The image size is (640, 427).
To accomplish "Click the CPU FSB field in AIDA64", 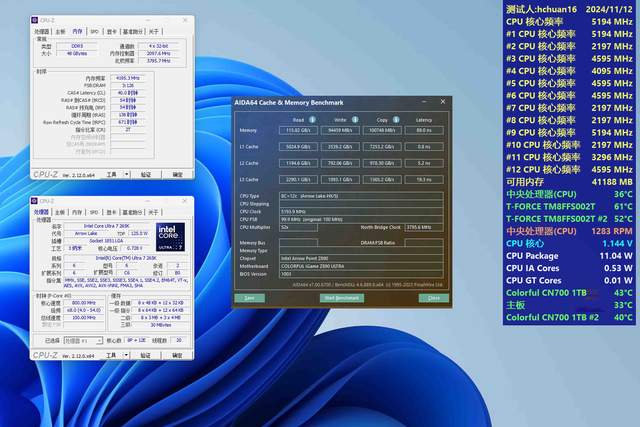I will (361, 219).
